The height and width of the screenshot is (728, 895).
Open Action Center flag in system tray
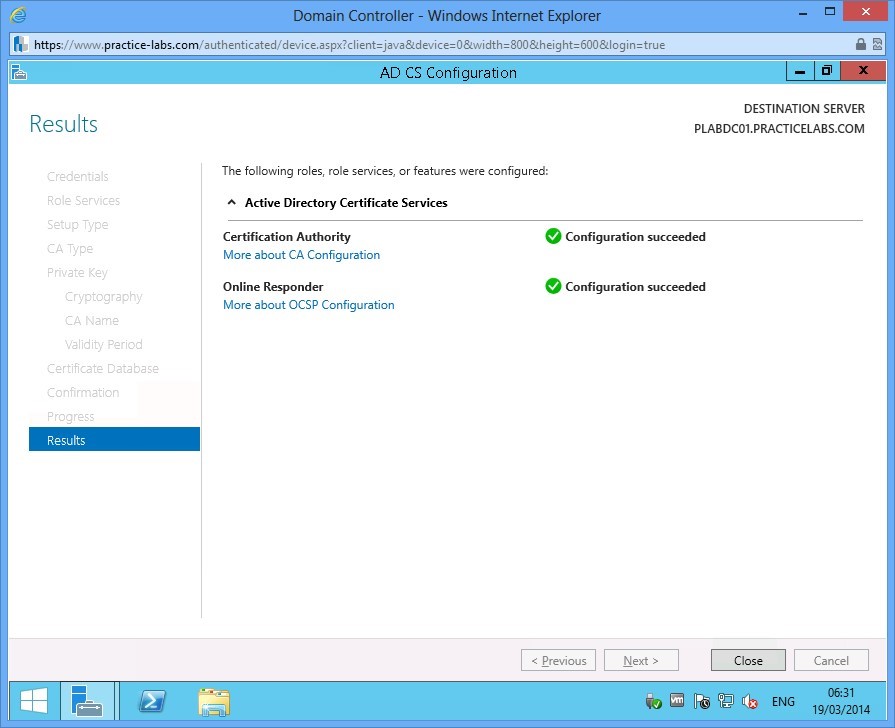703,701
